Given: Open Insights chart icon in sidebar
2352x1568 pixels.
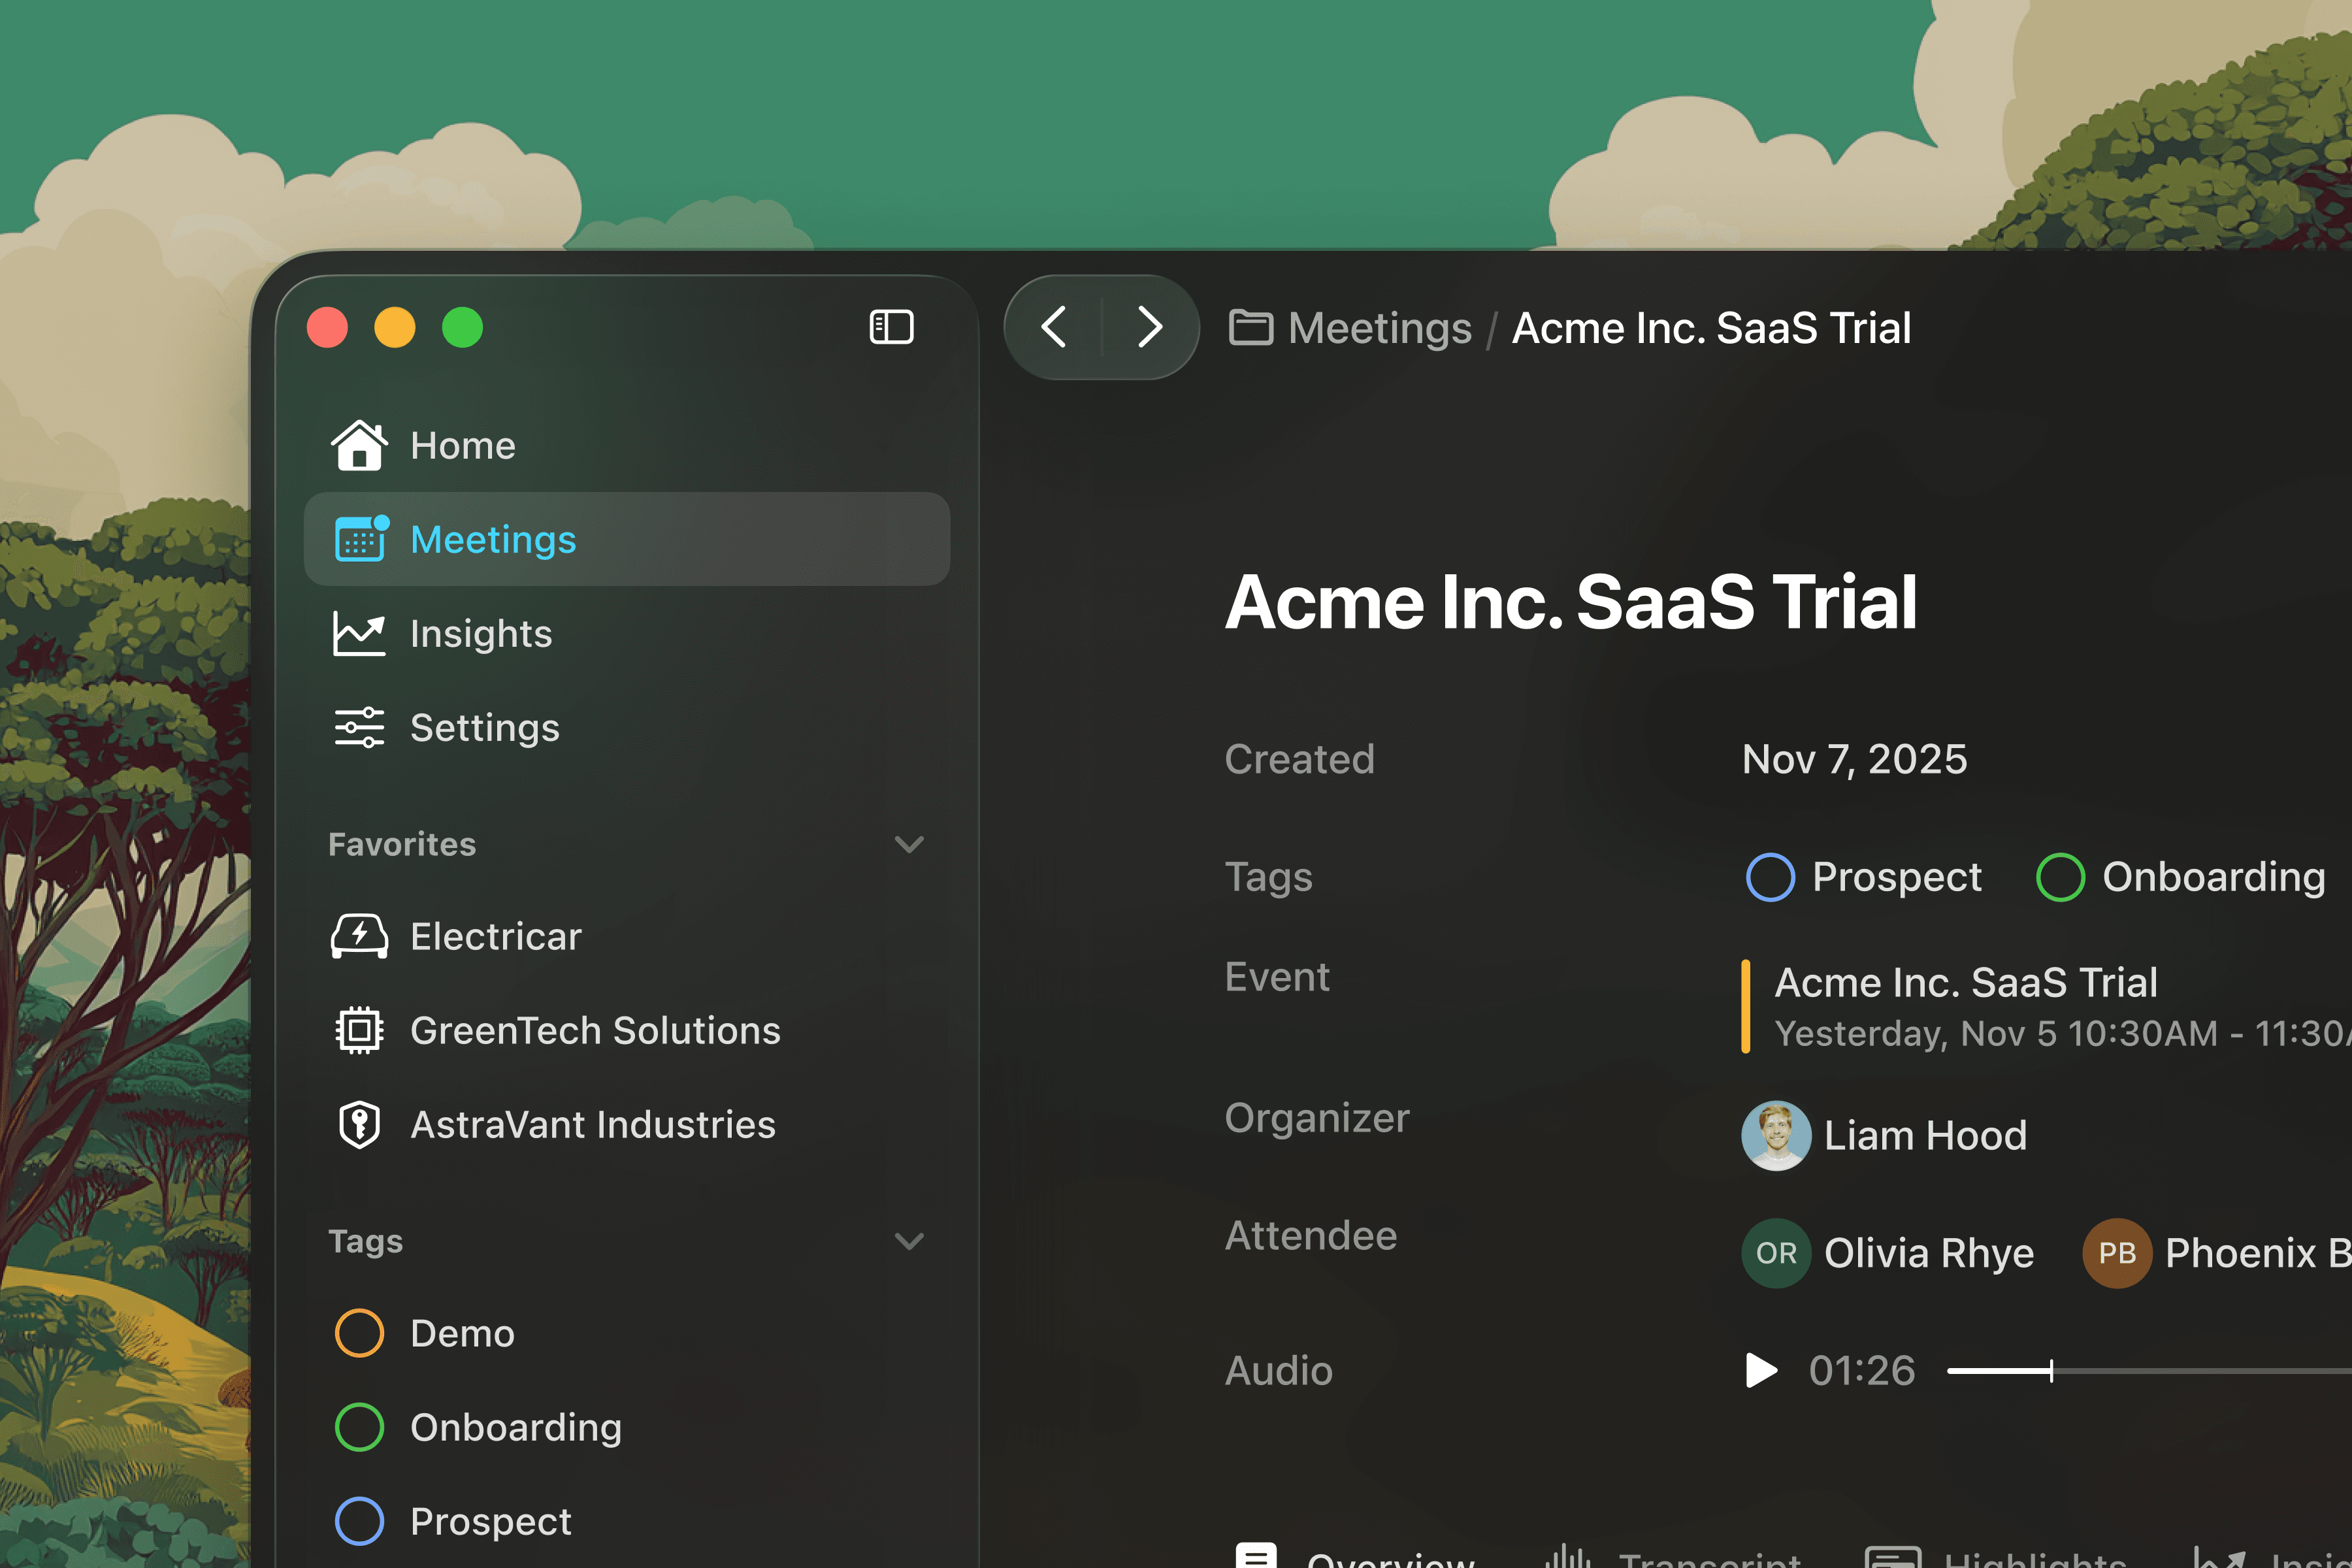Looking at the screenshot, I should [359, 633].
